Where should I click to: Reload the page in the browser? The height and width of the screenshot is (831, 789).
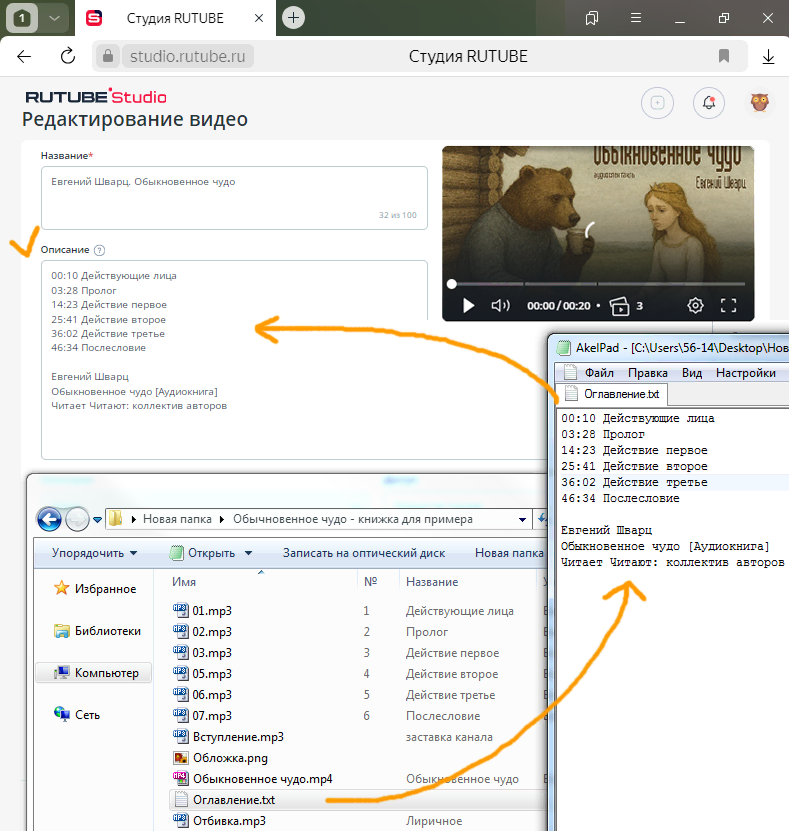coord(68,56)
